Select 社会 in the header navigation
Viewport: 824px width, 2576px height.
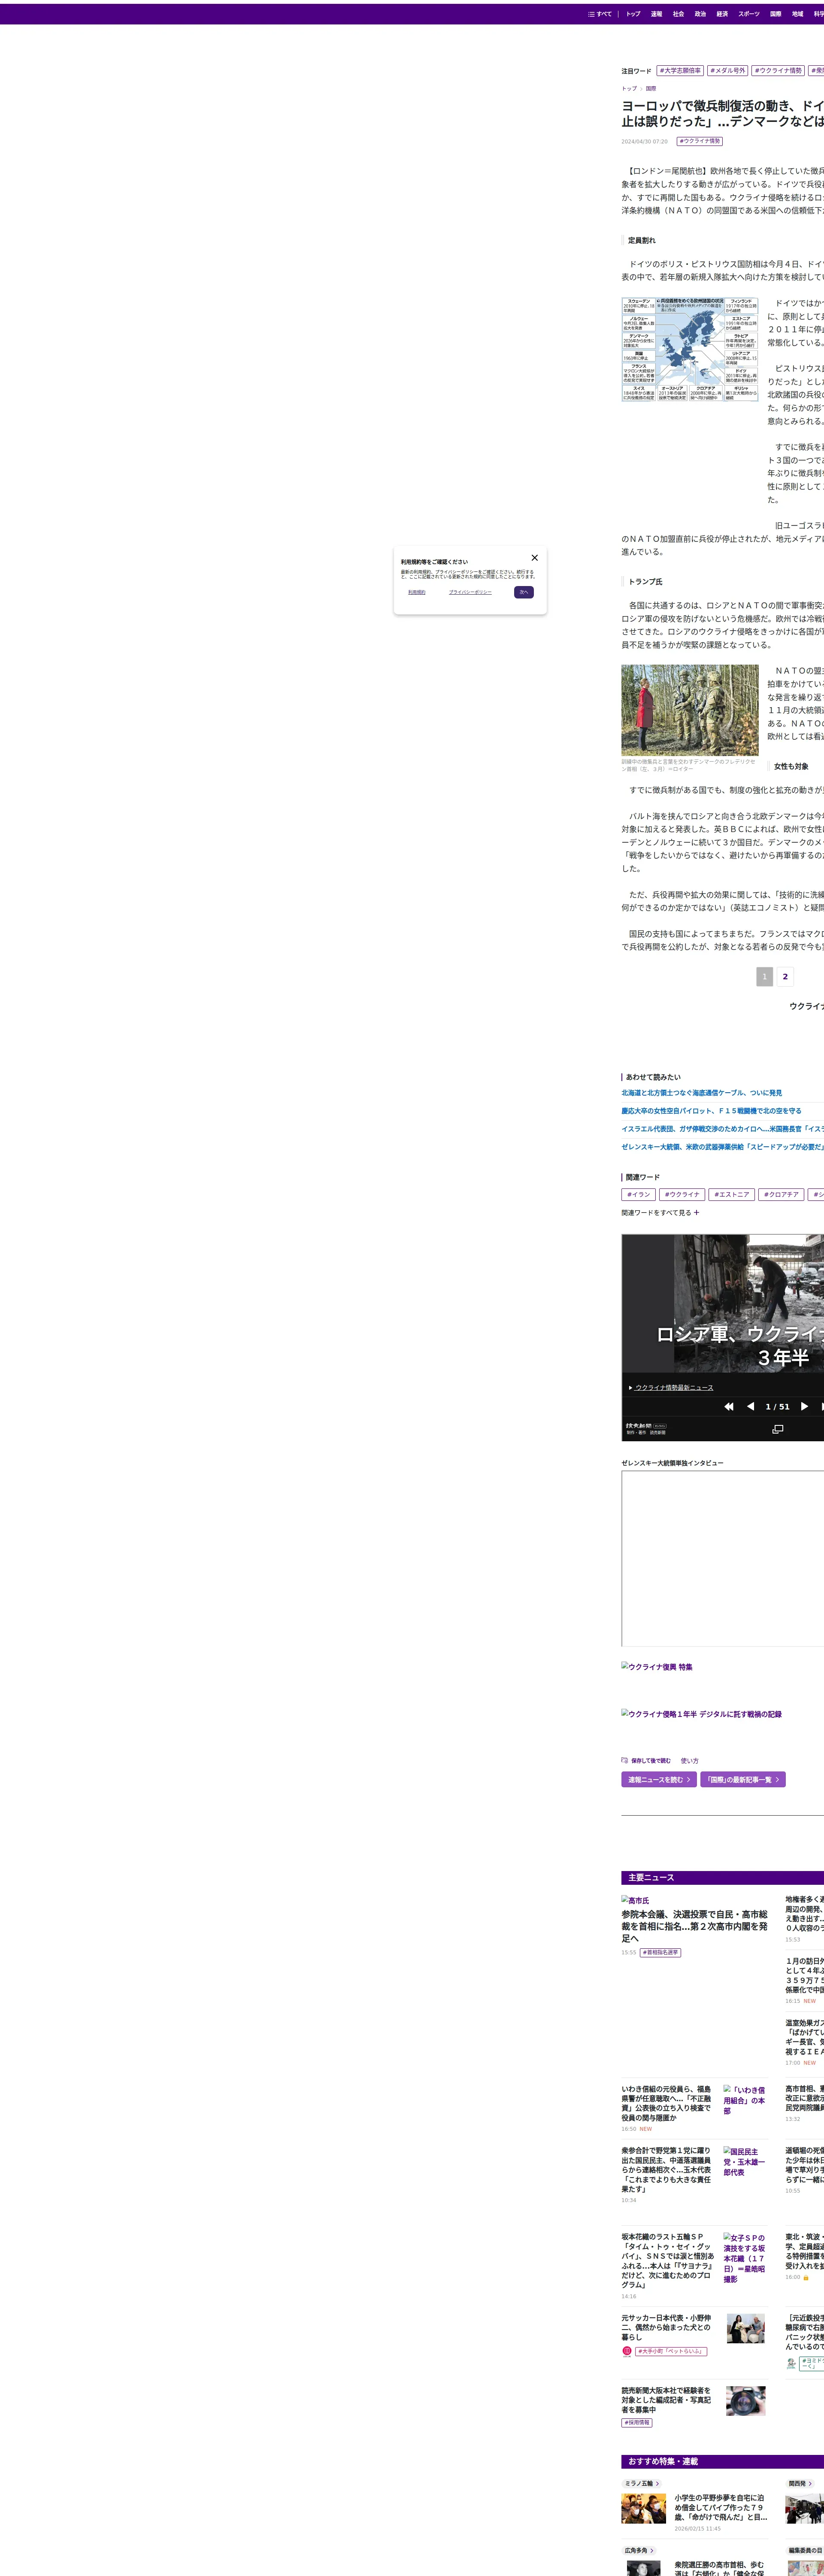[x=678, y=14]
